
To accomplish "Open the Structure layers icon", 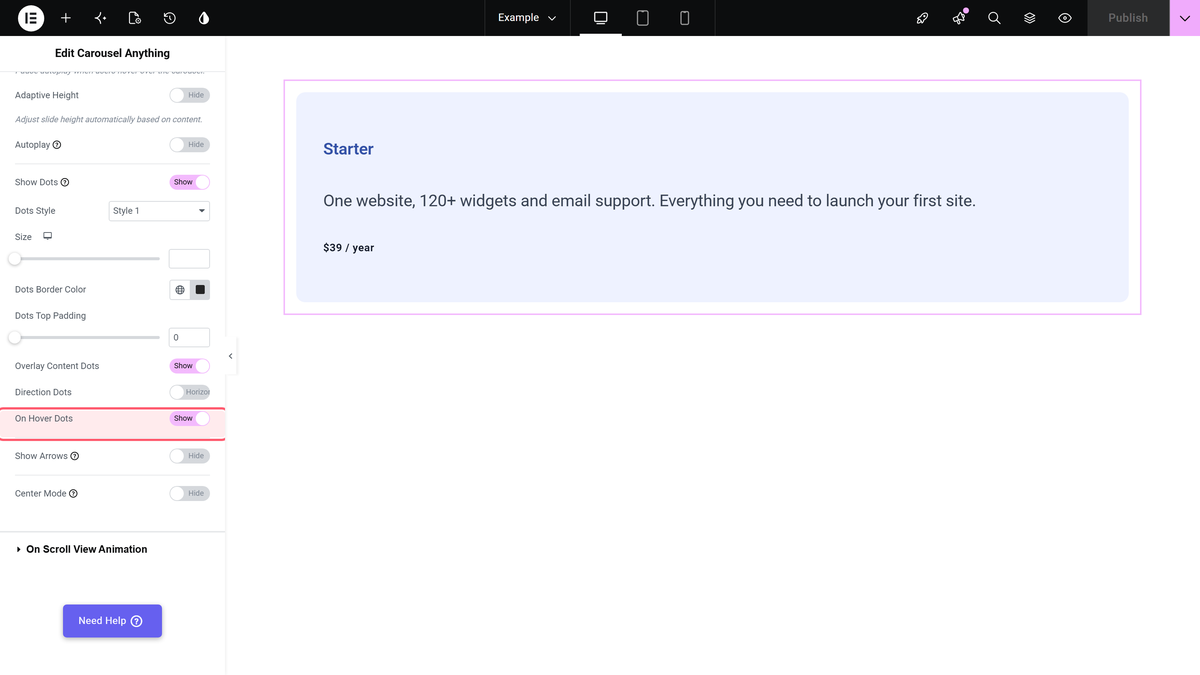I will (1029, 18).
